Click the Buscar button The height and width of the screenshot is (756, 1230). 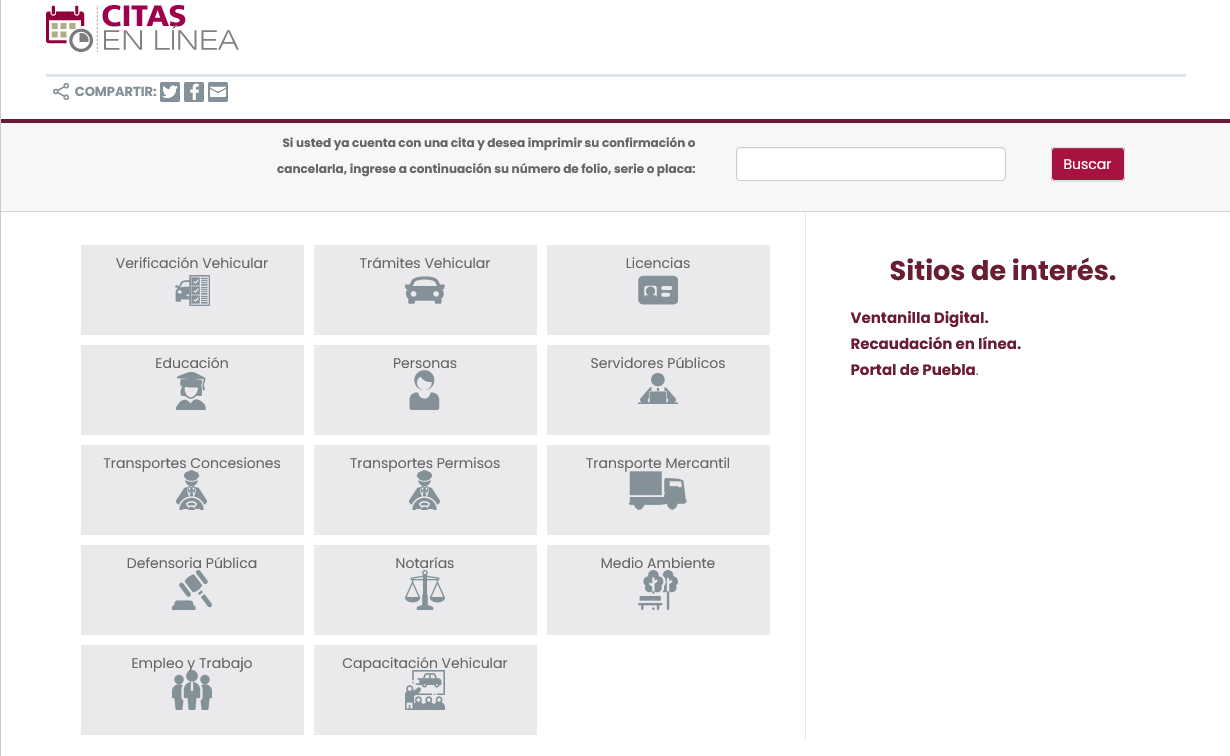[1088, 164]
